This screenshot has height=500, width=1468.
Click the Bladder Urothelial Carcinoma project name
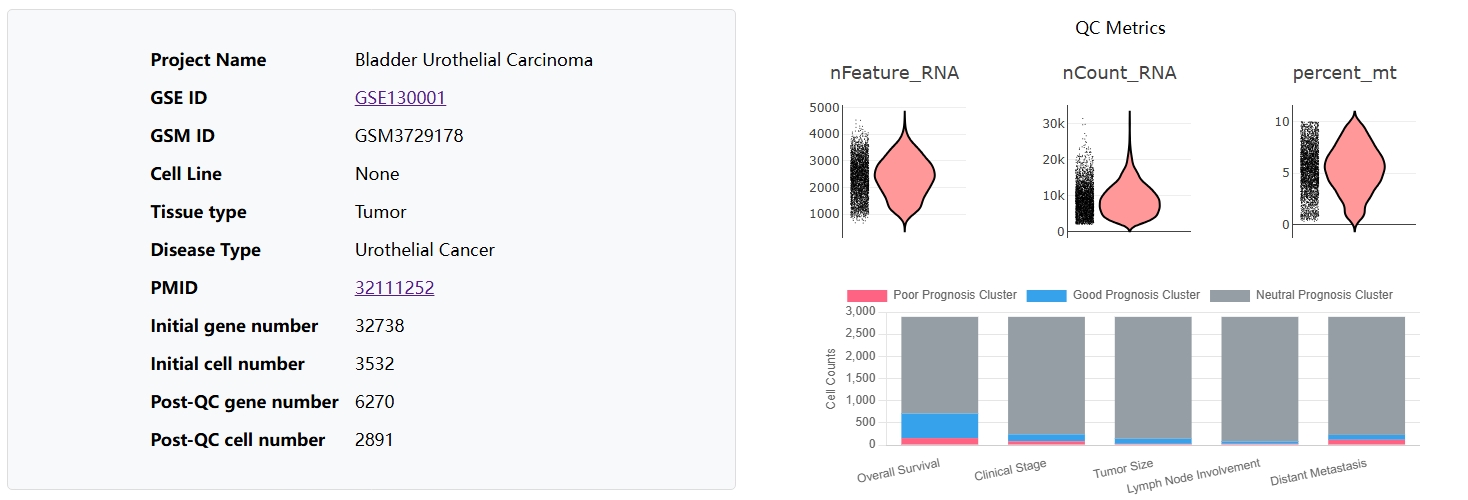(x=473, y=60)
